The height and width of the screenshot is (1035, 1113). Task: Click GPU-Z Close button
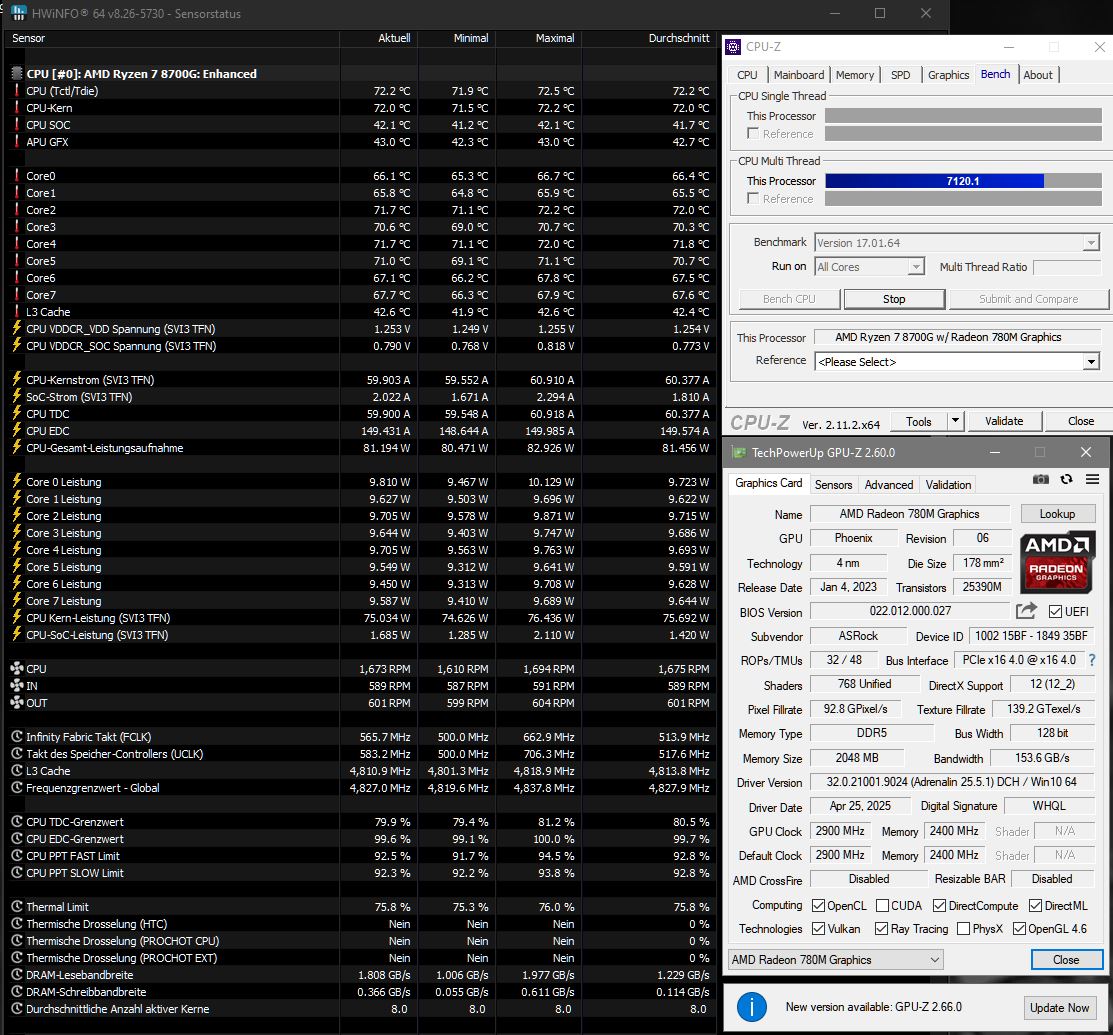click(x=1066, y=959)
